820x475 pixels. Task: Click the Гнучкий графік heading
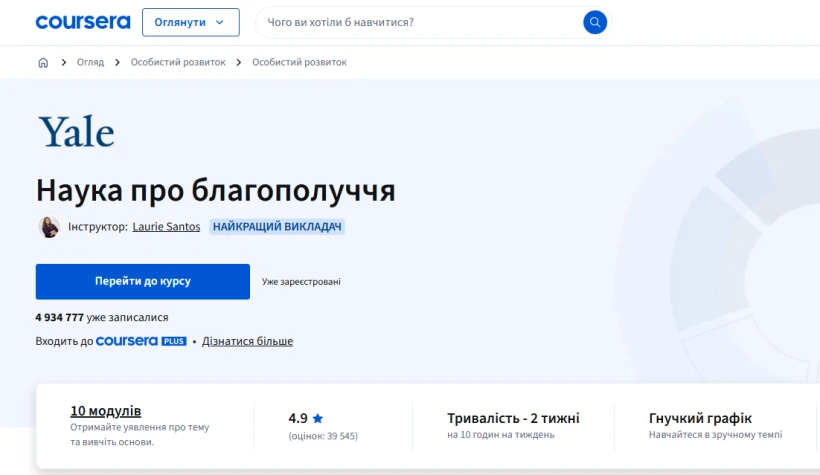(x=700, y=419)
